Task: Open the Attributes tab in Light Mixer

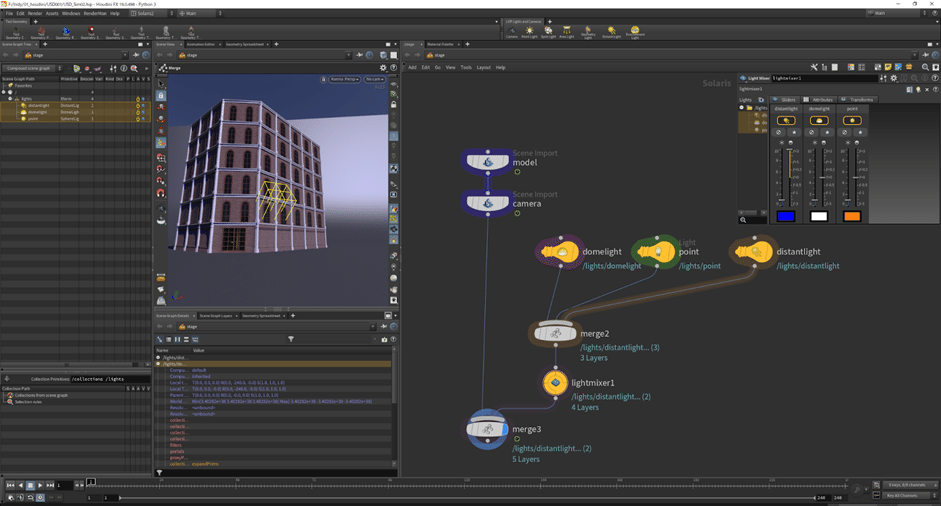Action: tap(821, 99)
